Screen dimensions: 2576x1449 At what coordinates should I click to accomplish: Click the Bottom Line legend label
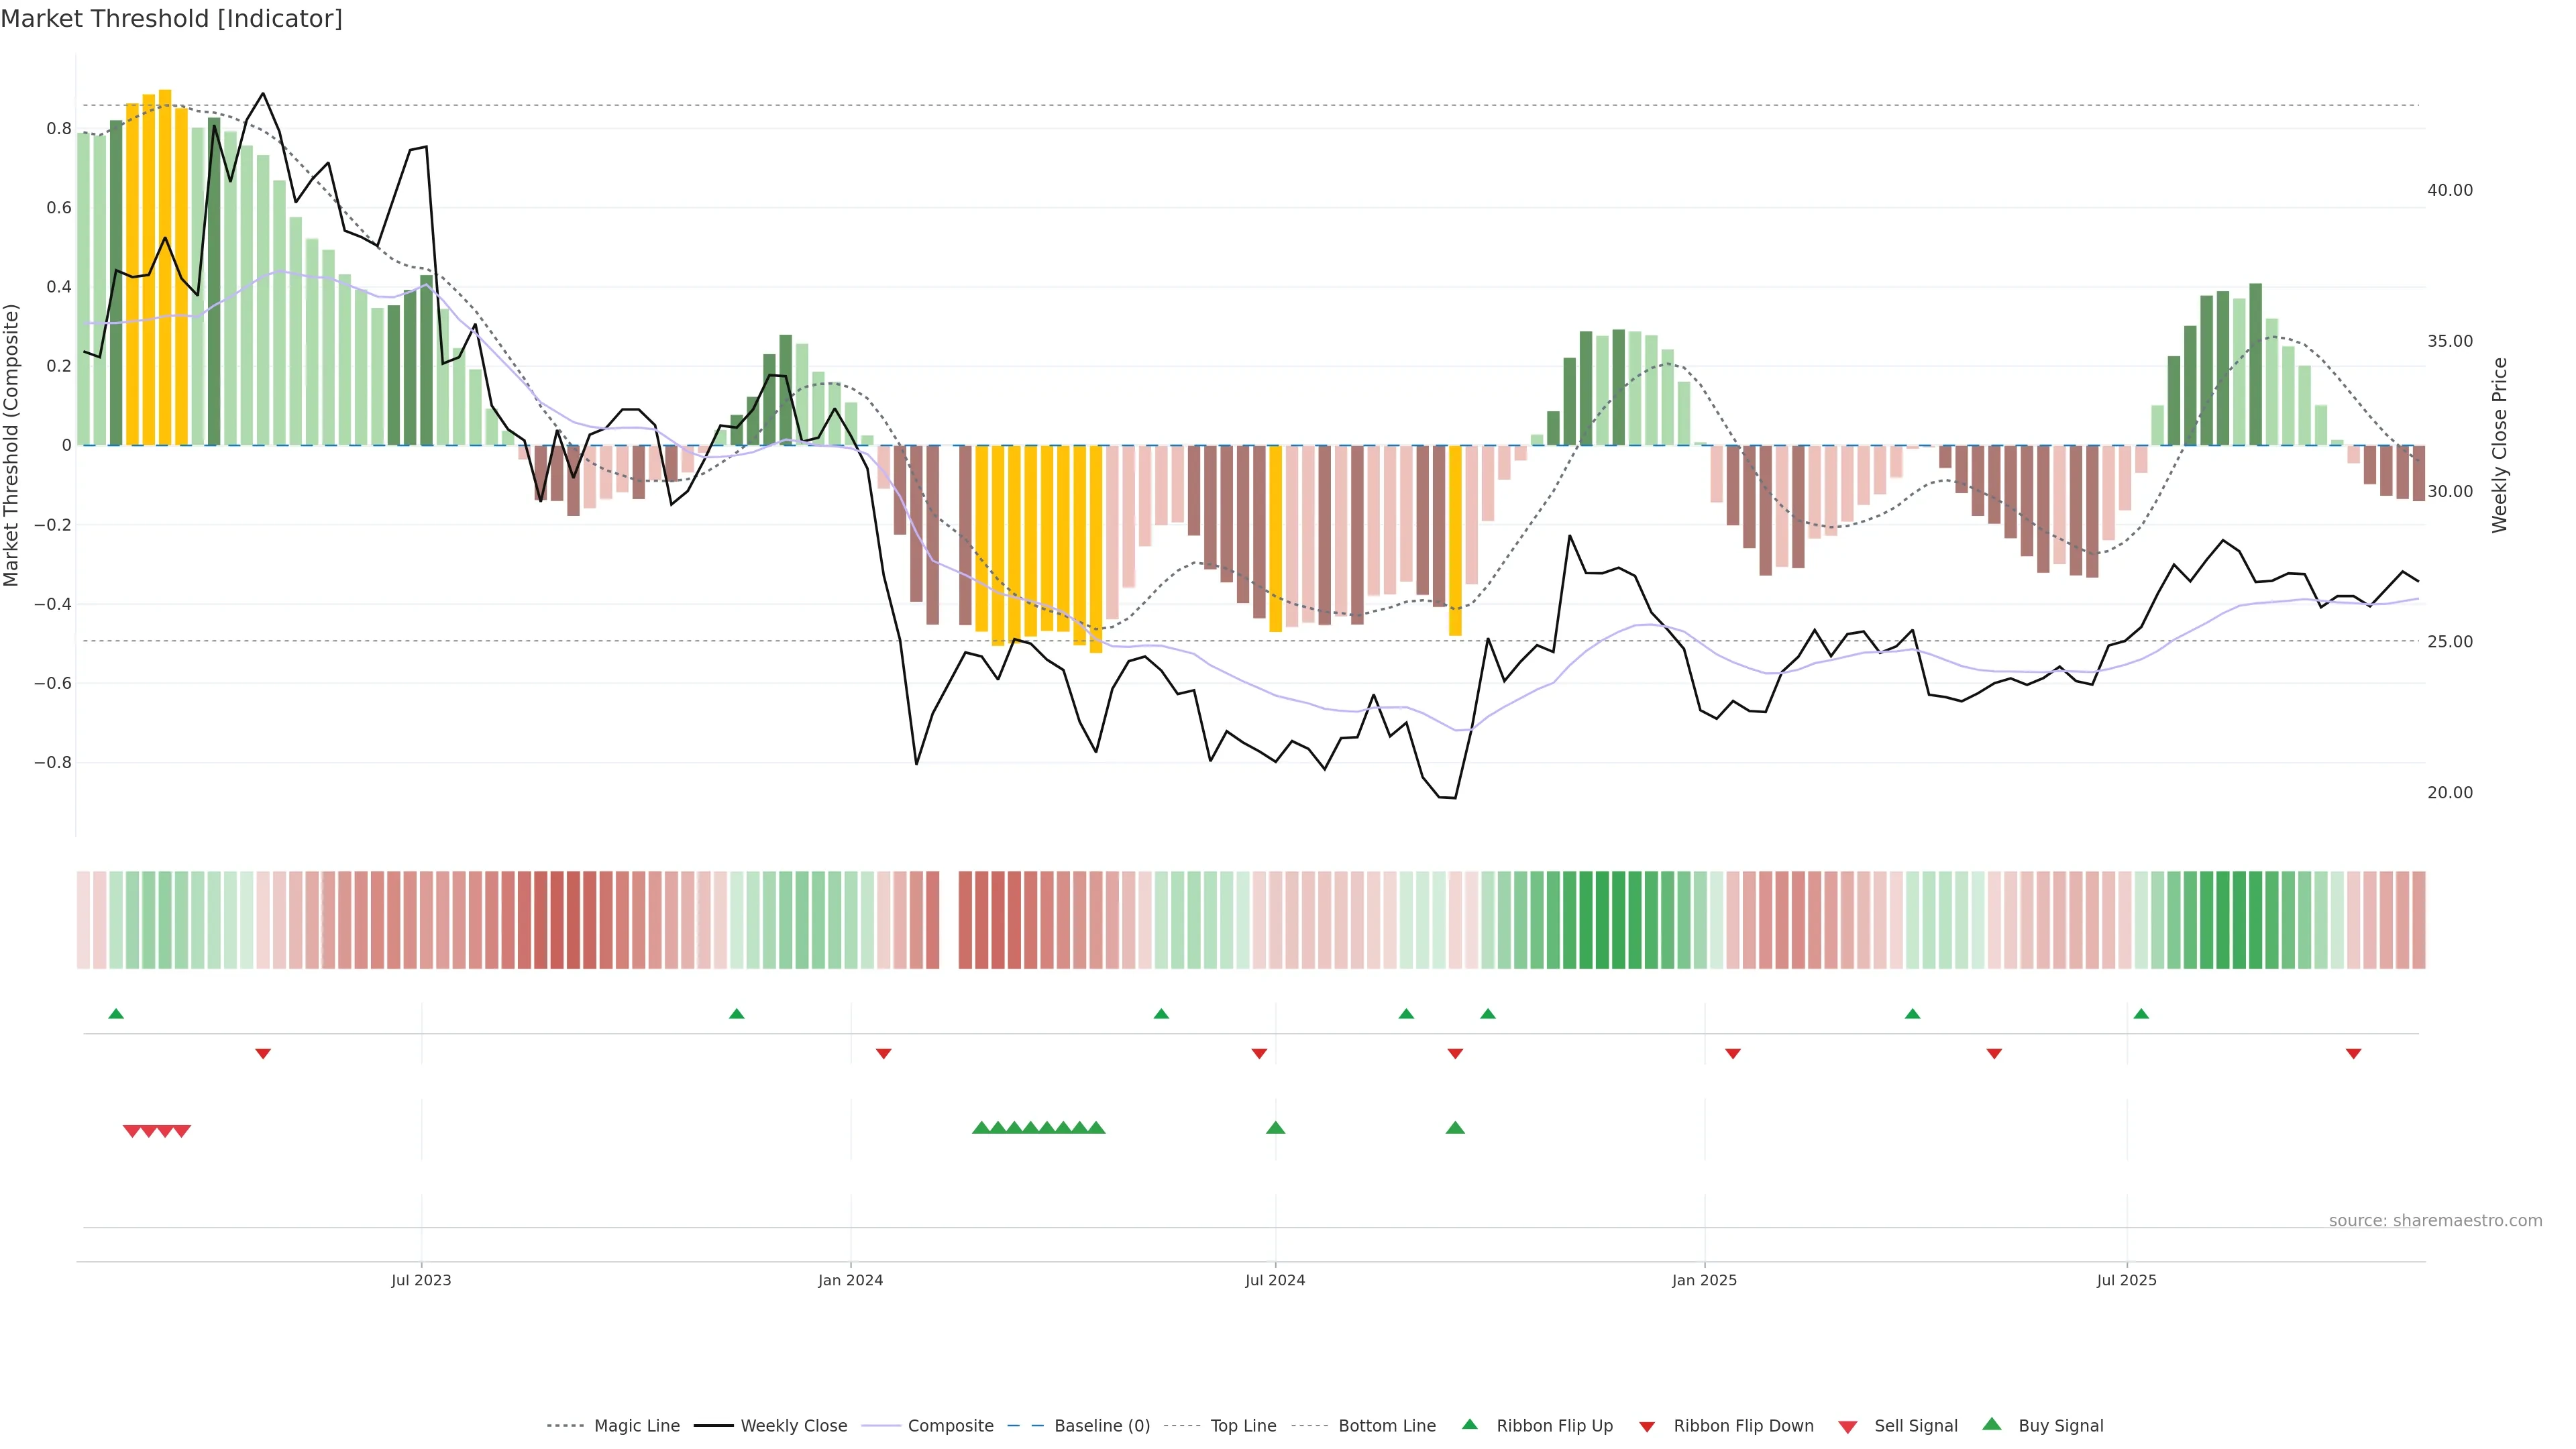[x=1386, y=1426]
